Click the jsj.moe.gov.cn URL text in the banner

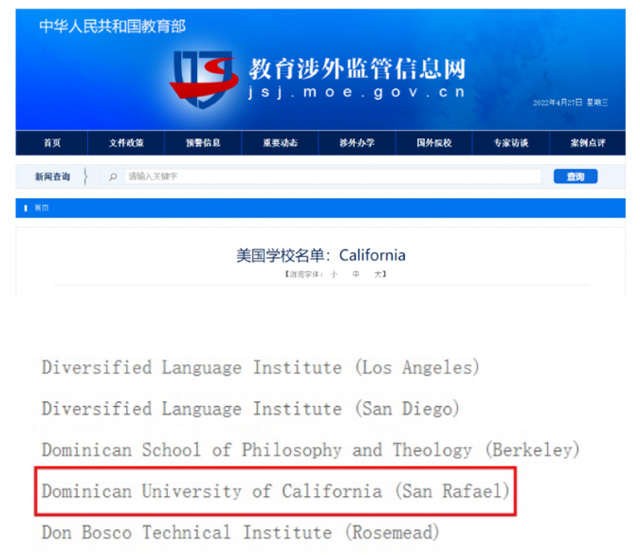point(357,92)
